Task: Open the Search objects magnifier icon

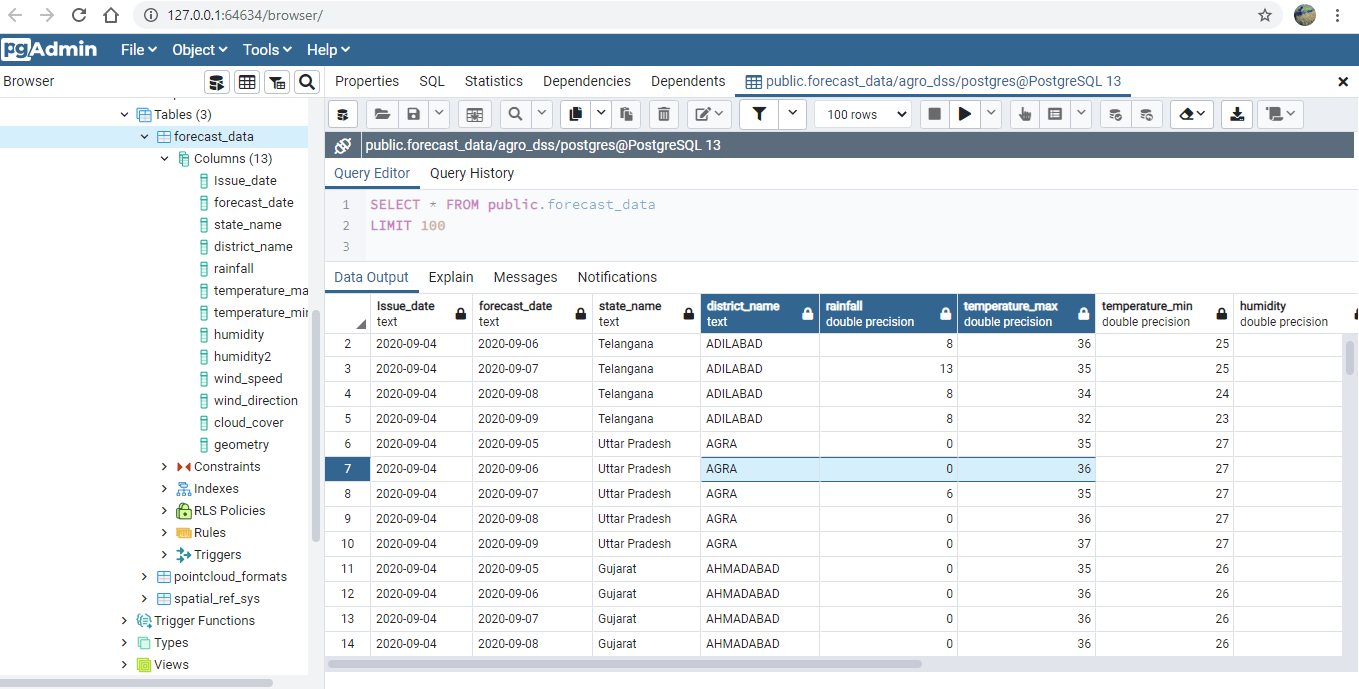Action: pyautogui.click(x=306, y=82)
